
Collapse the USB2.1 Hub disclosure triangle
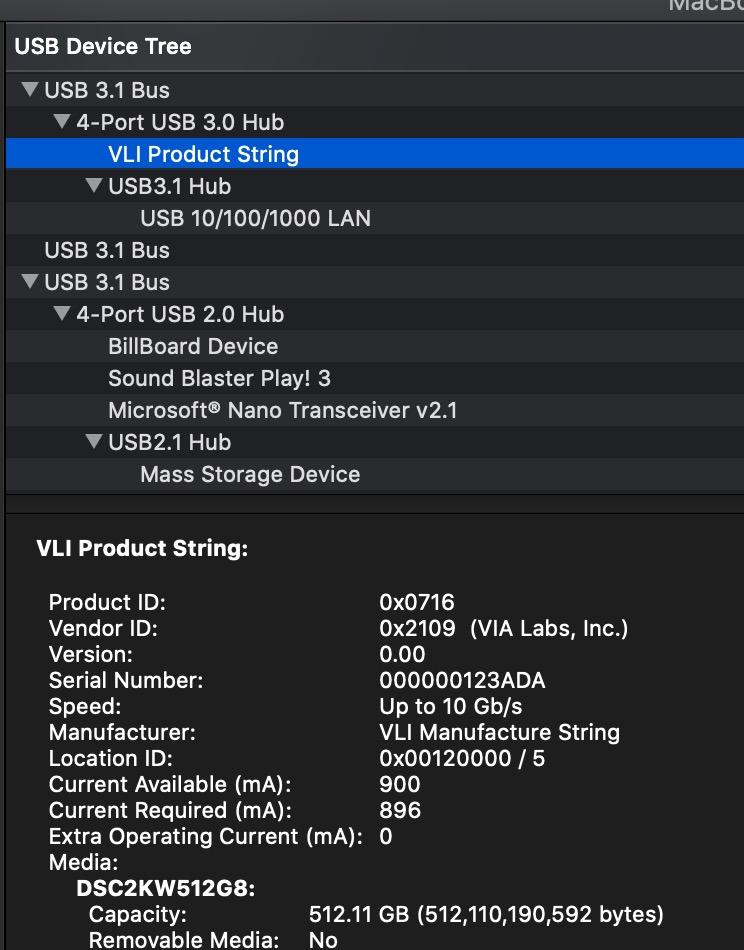click(x=93, y=442)
